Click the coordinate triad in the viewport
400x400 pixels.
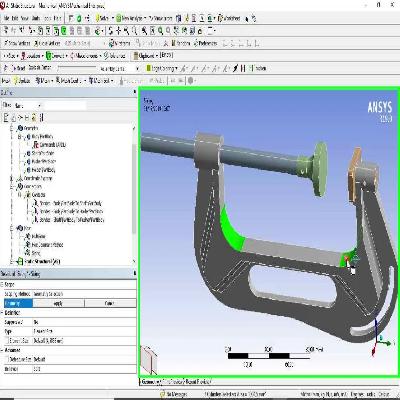[x=380, y=338]
